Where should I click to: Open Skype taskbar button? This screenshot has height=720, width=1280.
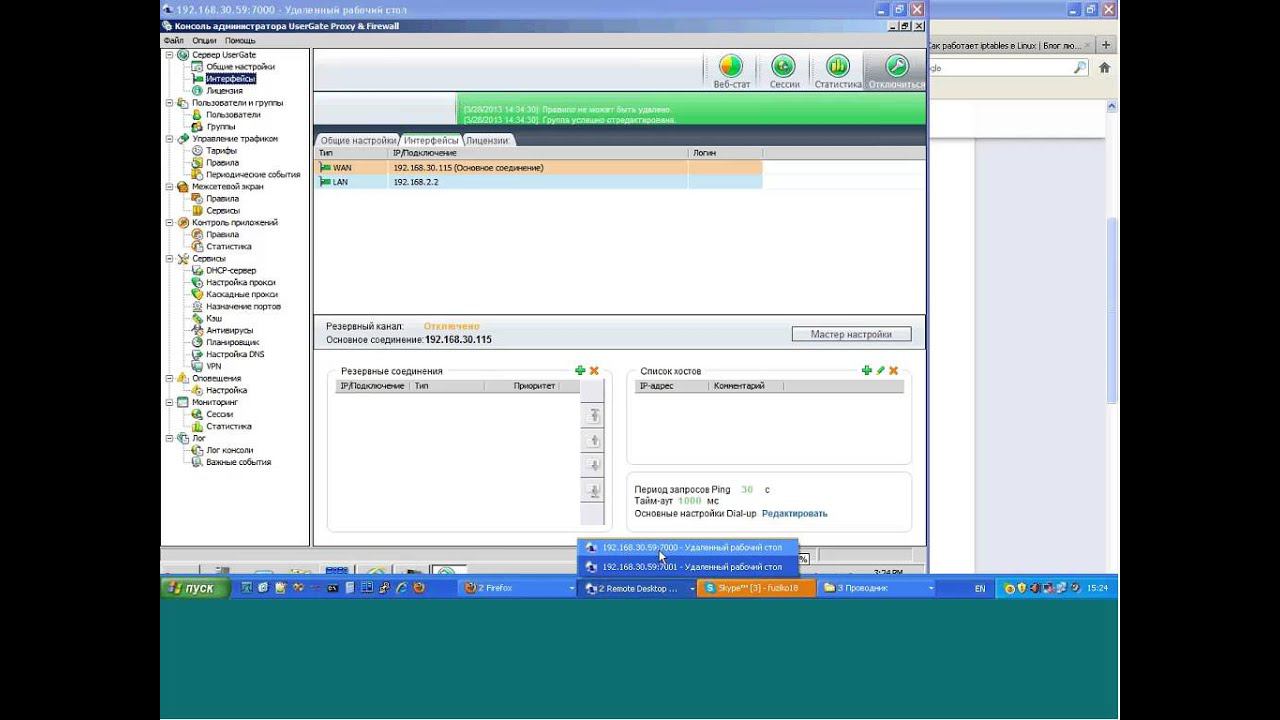(758, 588)
